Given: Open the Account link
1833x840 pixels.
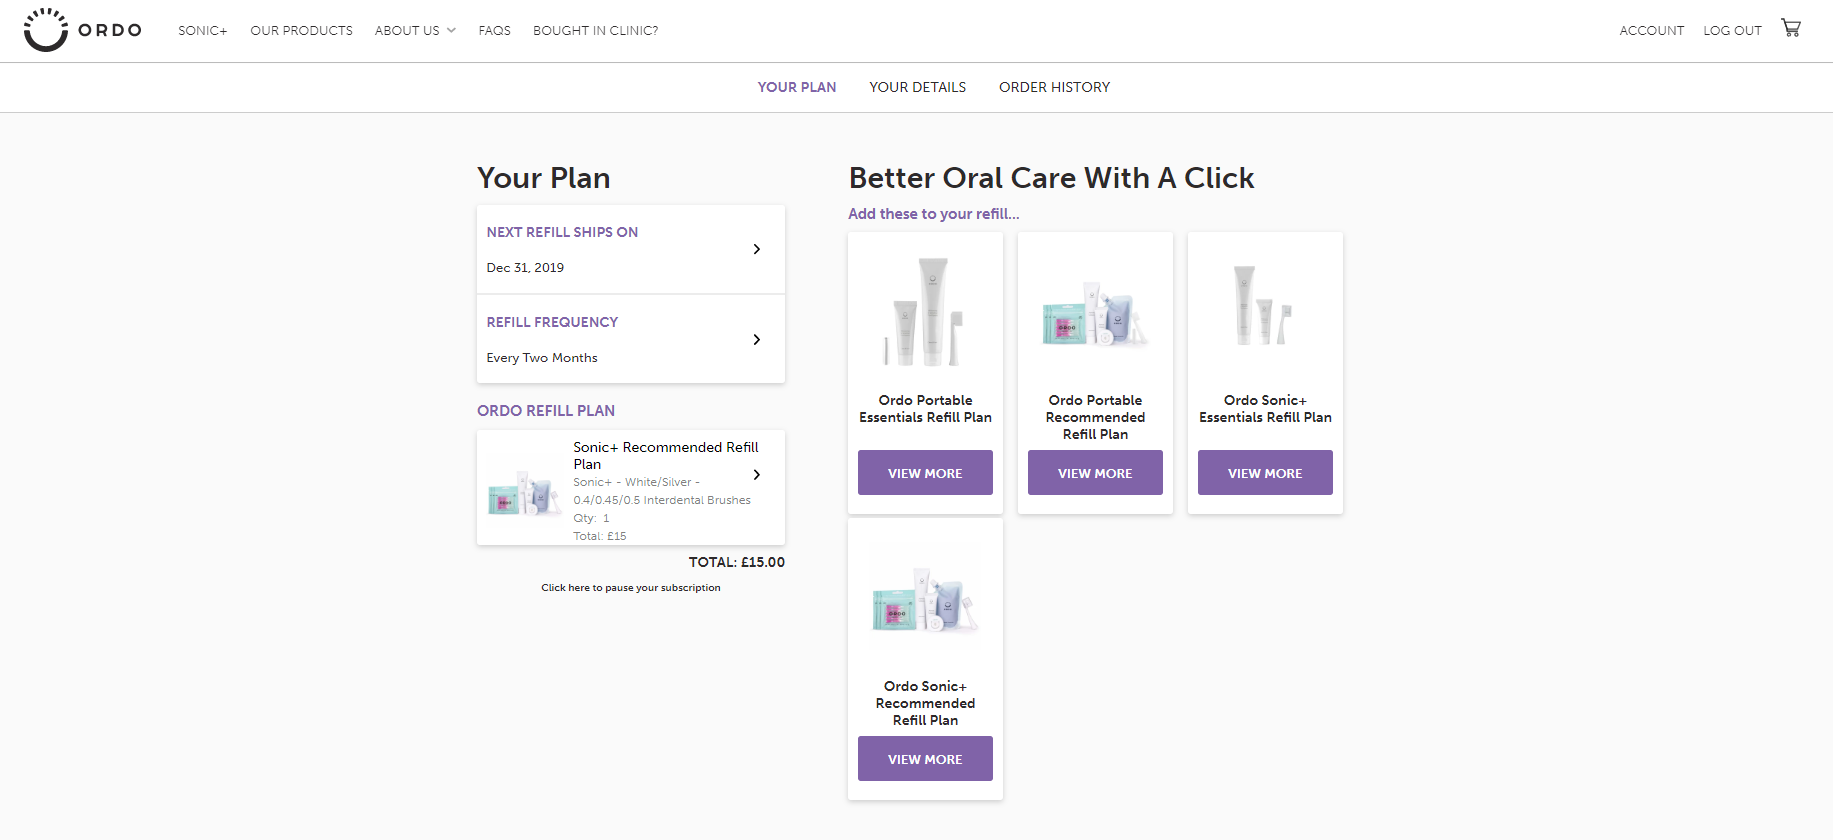Looking at the screenshot, I should click(x=1652, y=31).
